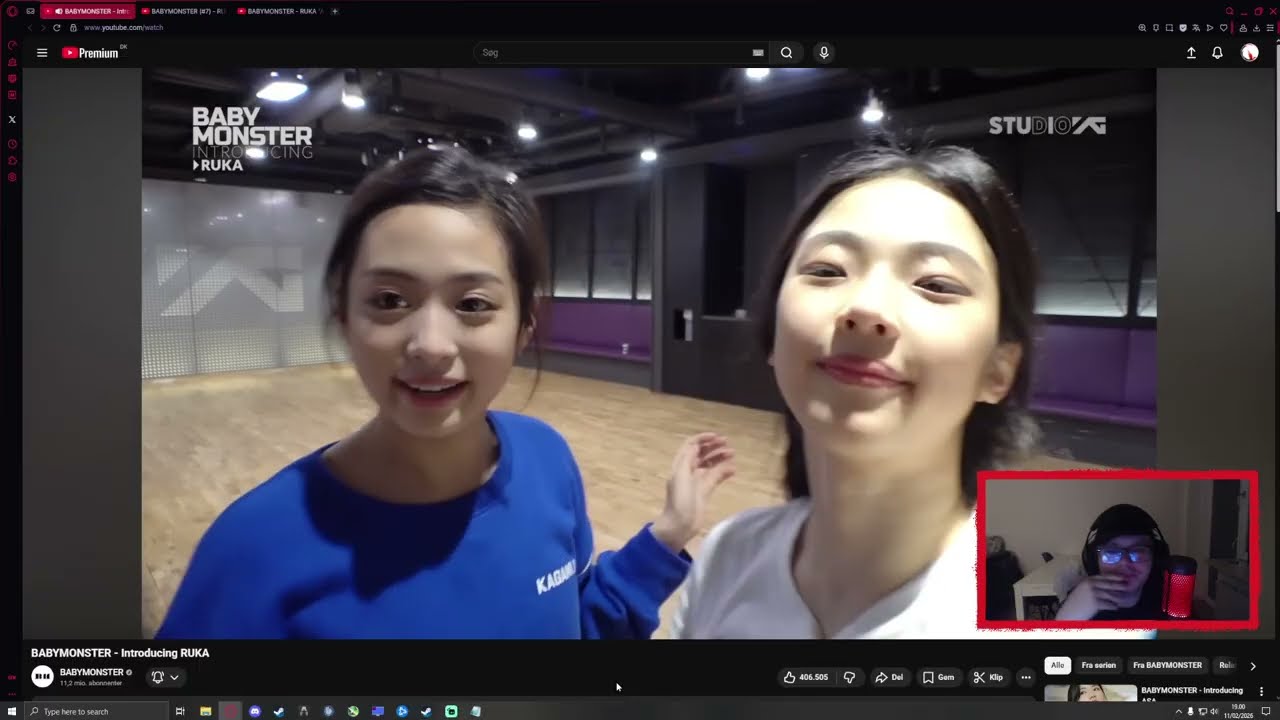Expand the notification bell subscription dropdown
Screen dimensions: 1280x720
165,677
